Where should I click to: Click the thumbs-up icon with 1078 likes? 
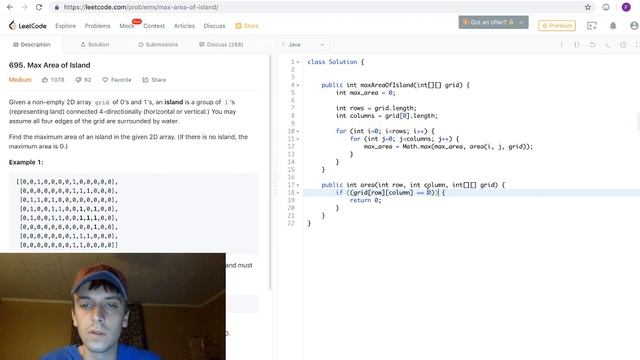point(45,80)
